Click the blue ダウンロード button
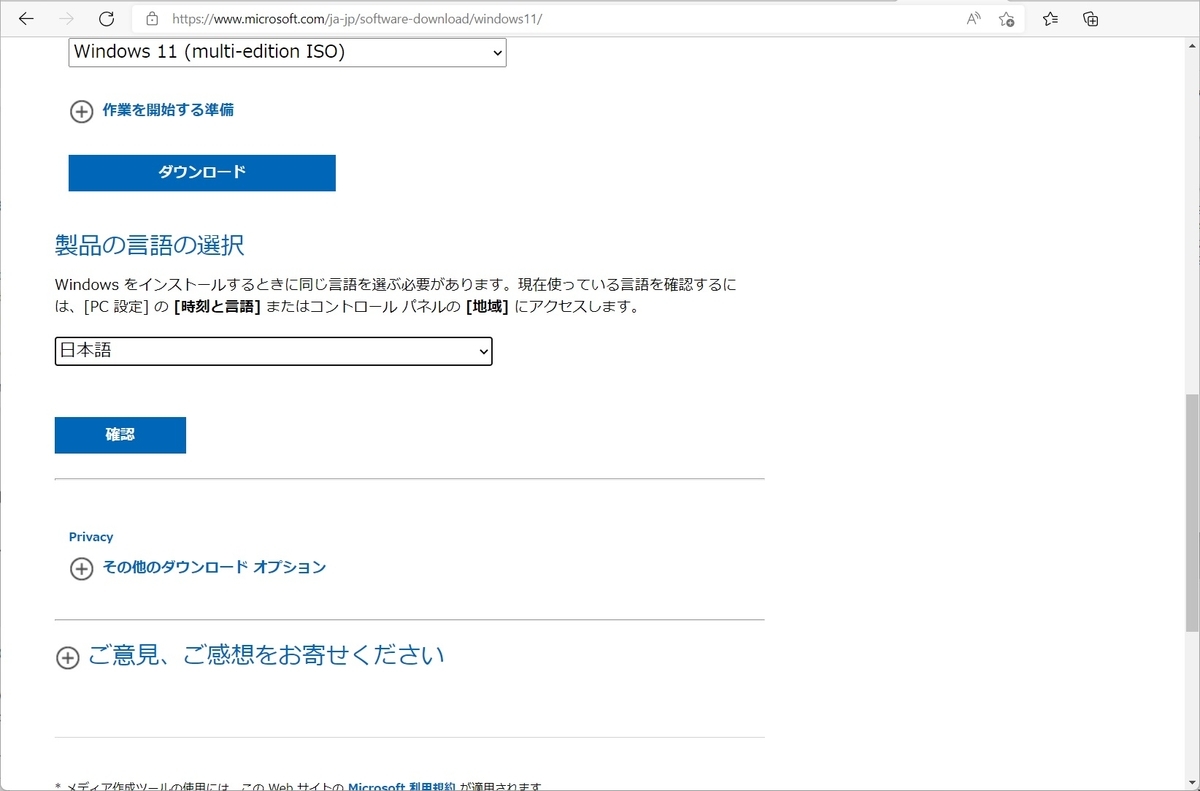 tap(201, 172)
